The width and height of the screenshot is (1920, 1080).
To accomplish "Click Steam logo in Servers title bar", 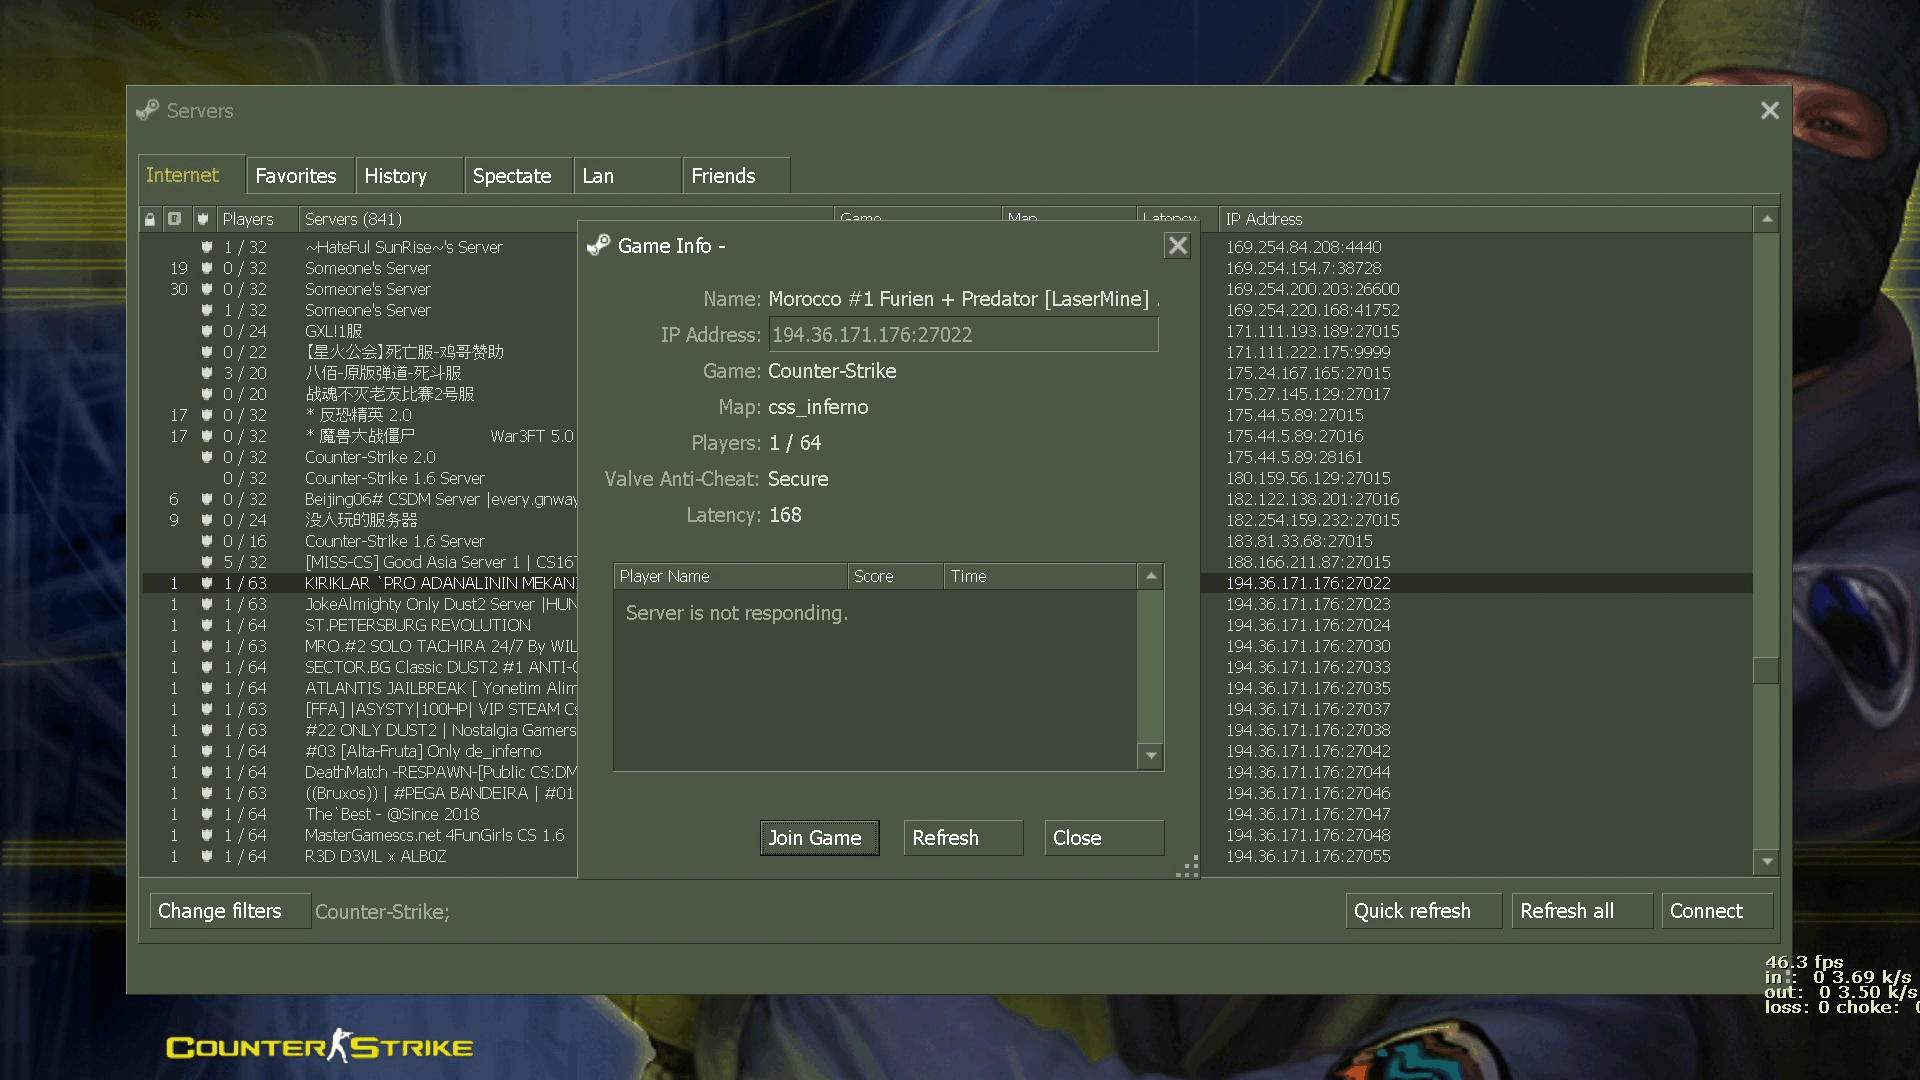I will (148, 110).
